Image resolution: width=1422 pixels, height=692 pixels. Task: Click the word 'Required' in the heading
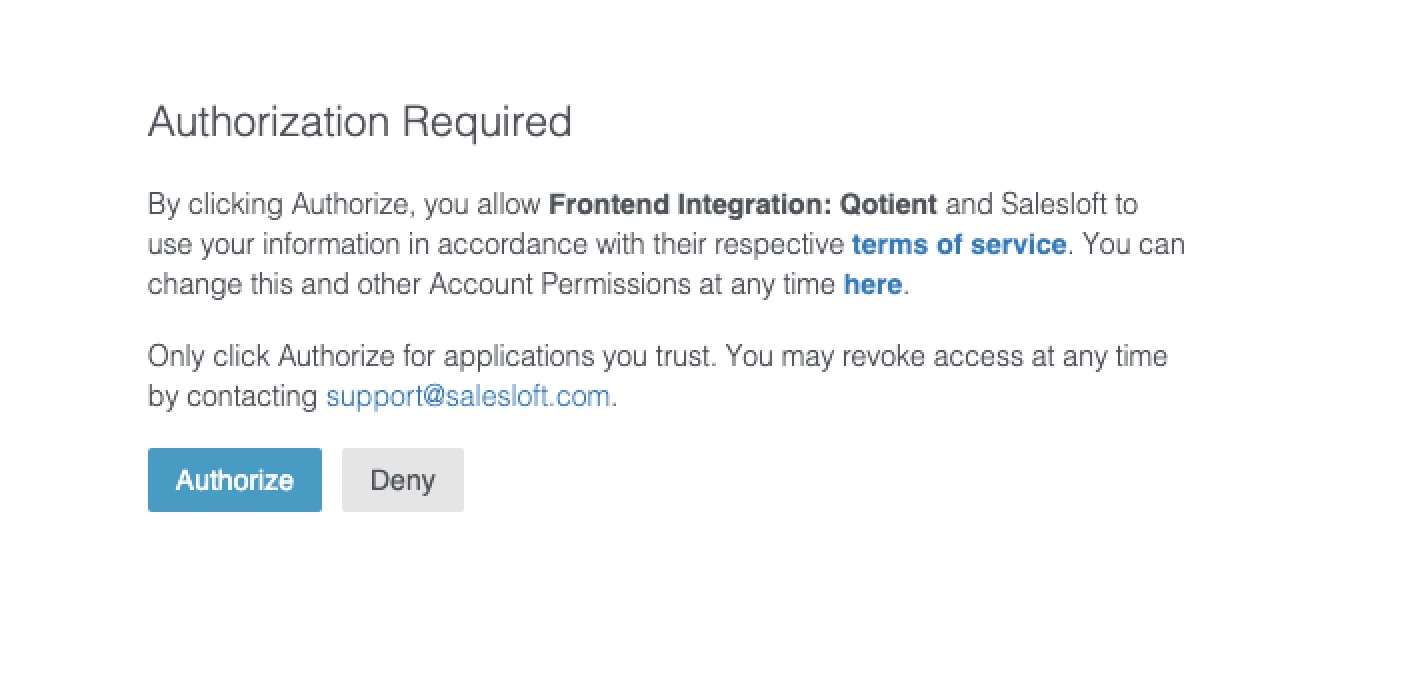click(x=486, y=122)
